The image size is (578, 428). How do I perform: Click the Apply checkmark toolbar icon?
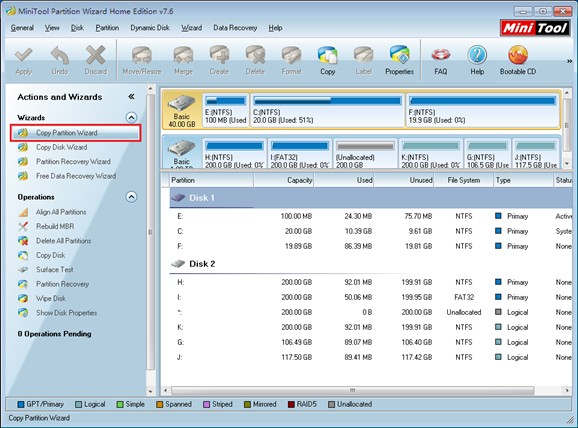(23, 60)
